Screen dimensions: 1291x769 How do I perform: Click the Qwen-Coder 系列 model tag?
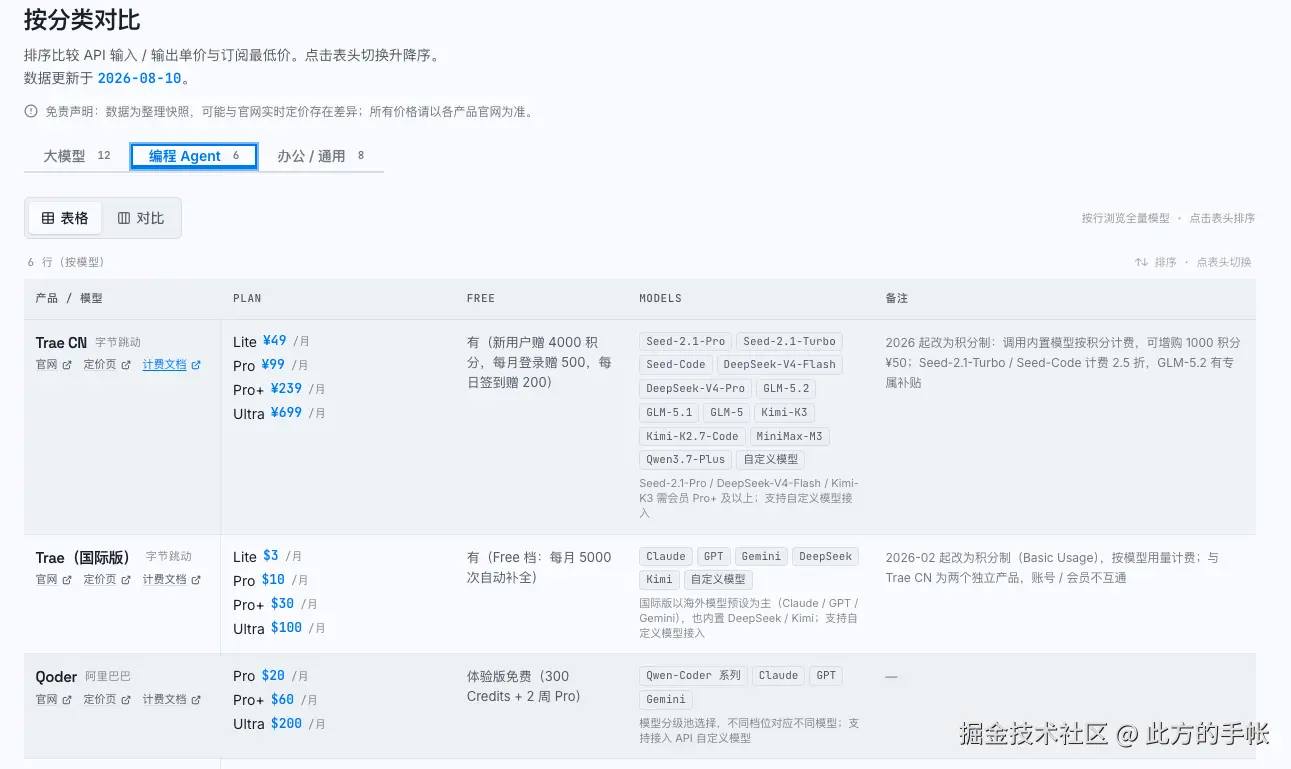(x=694, y=675)
